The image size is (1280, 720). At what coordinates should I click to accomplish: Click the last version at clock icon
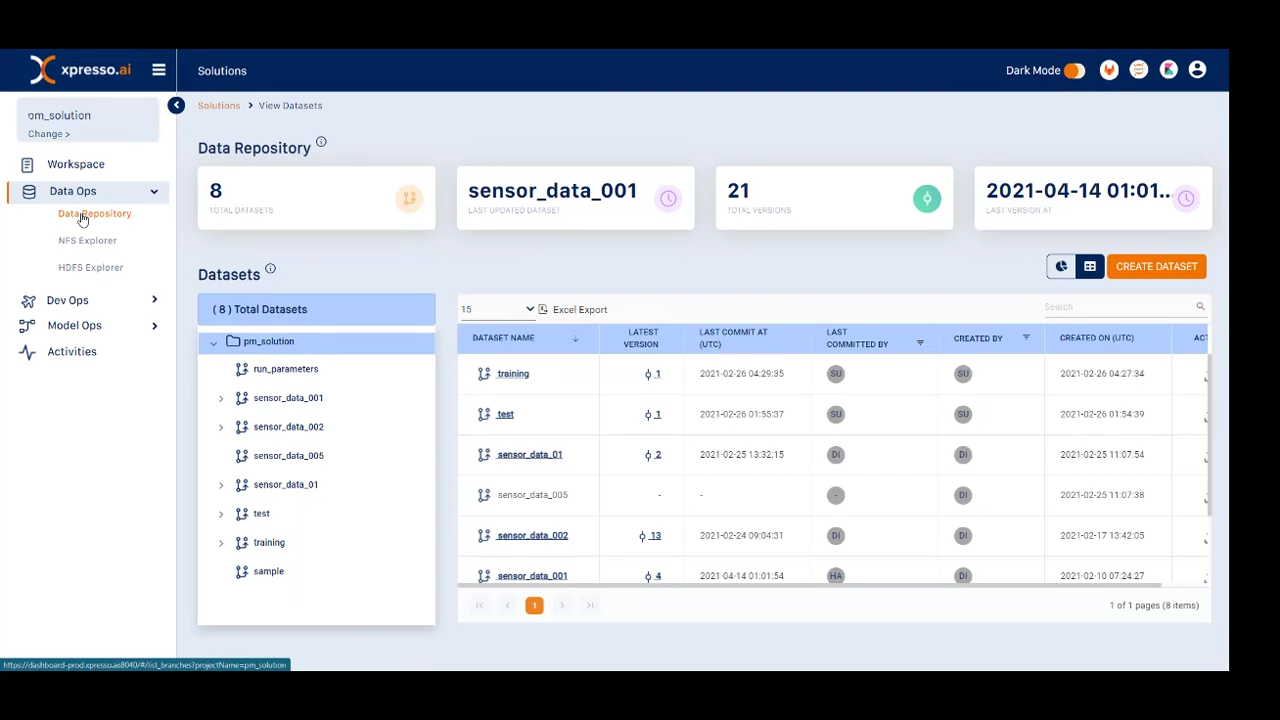pyautogui.click(x=1186, y=198)
